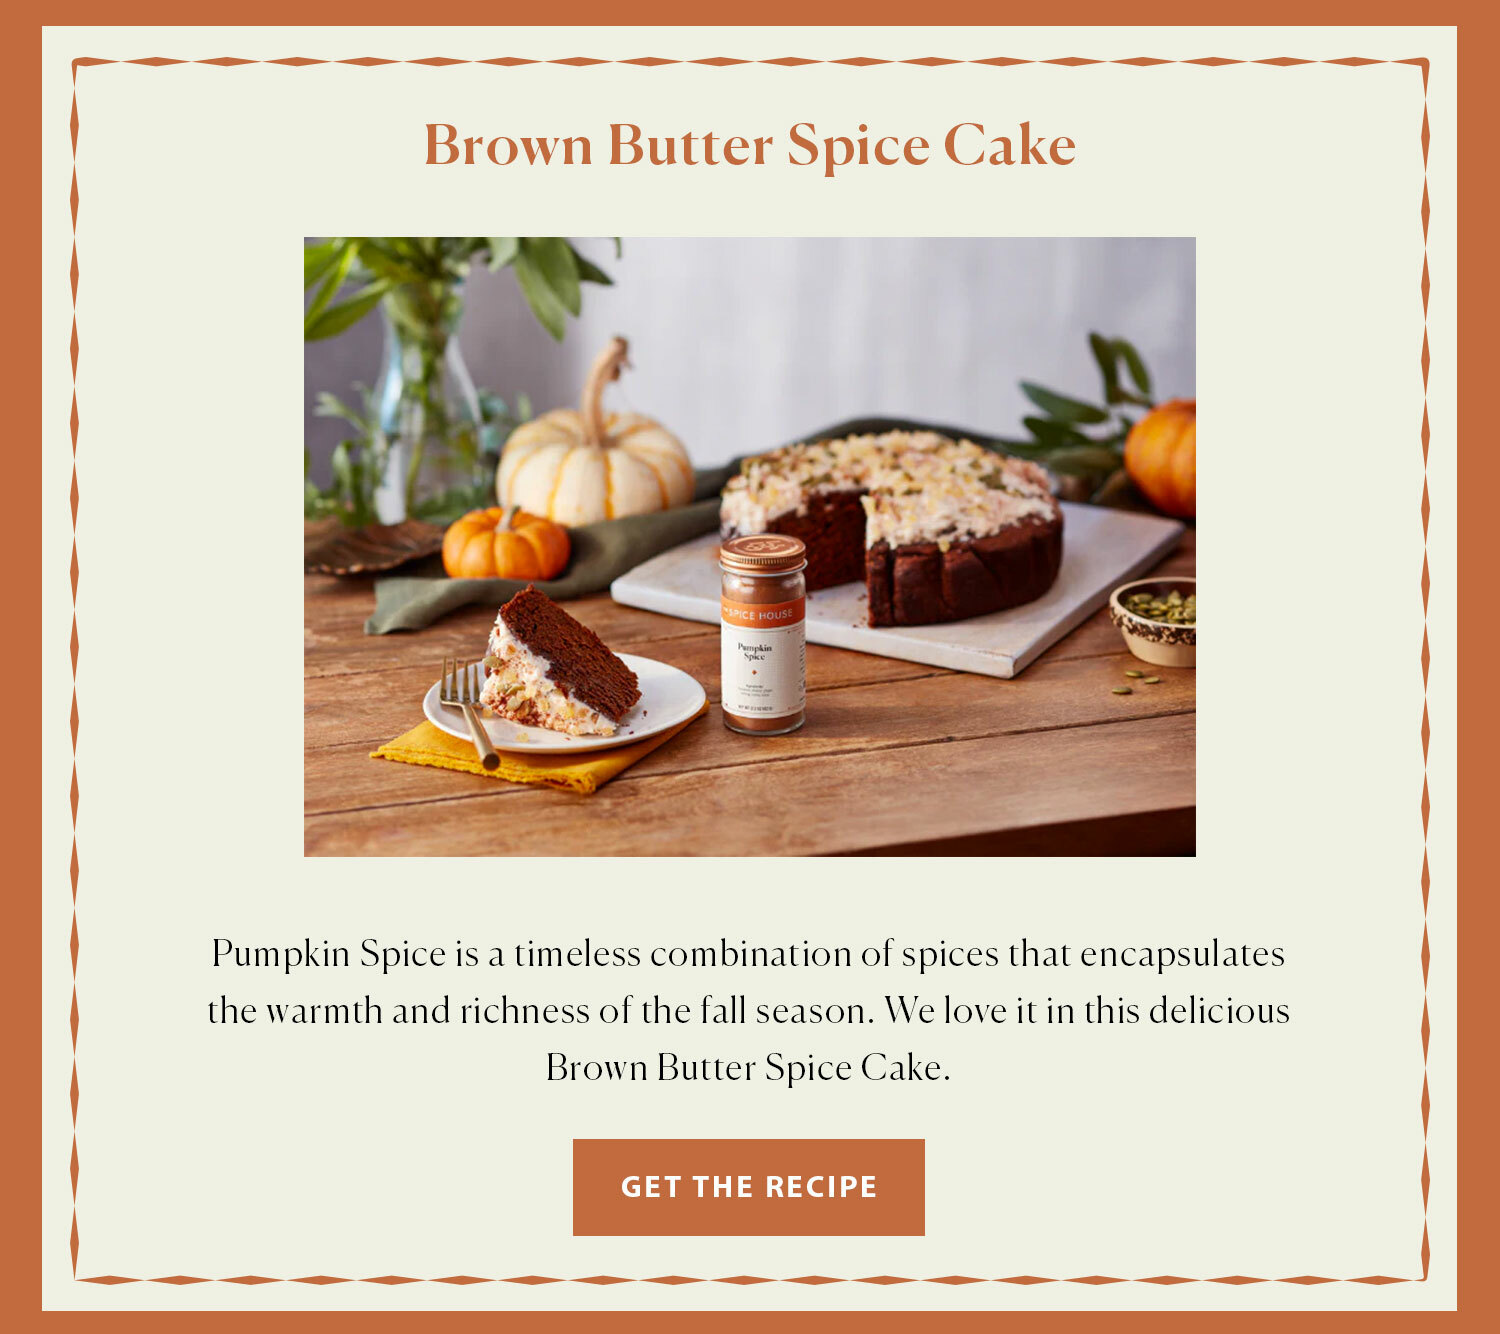Click the gold fork on the plate
Screen dimensions: 1500x1334
468,711
